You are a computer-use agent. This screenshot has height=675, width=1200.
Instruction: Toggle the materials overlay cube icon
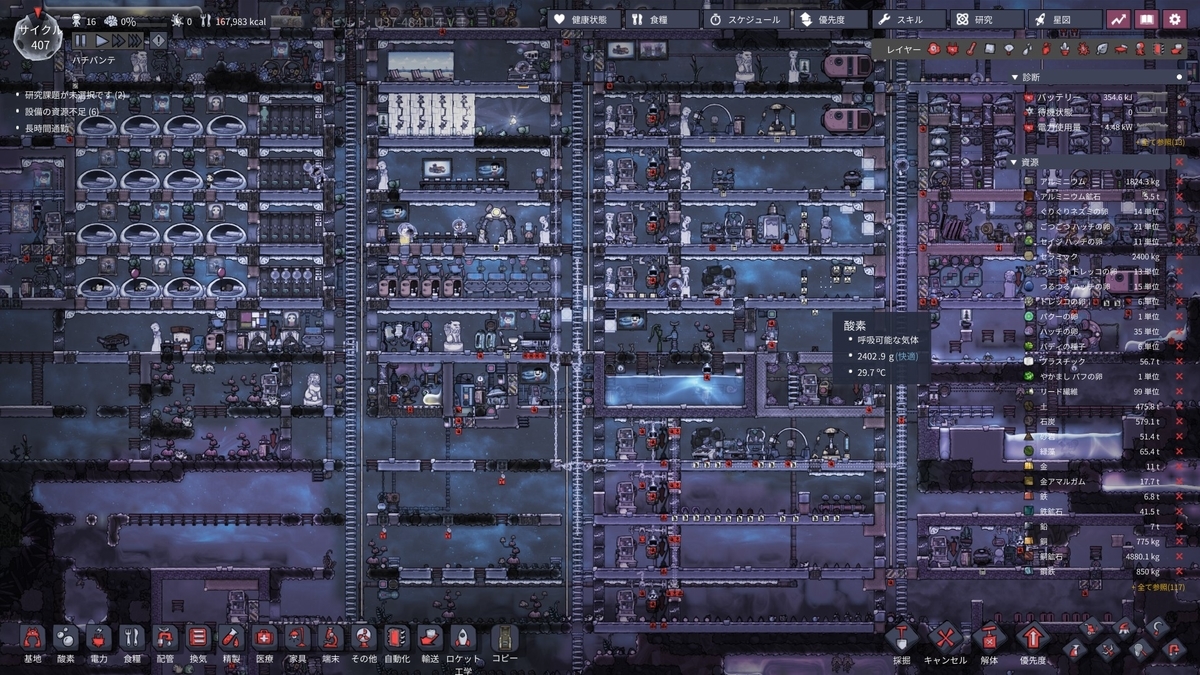click(x=989, y=48)
